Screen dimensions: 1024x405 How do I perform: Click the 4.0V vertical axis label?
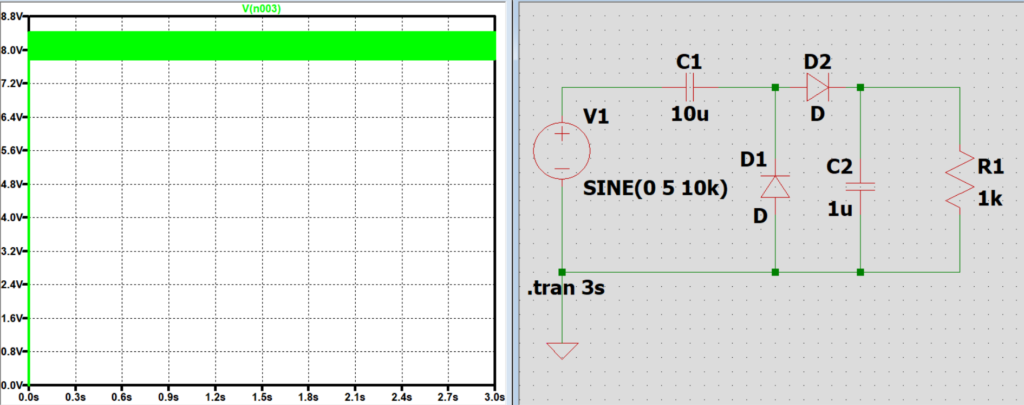tap(12, 218)
